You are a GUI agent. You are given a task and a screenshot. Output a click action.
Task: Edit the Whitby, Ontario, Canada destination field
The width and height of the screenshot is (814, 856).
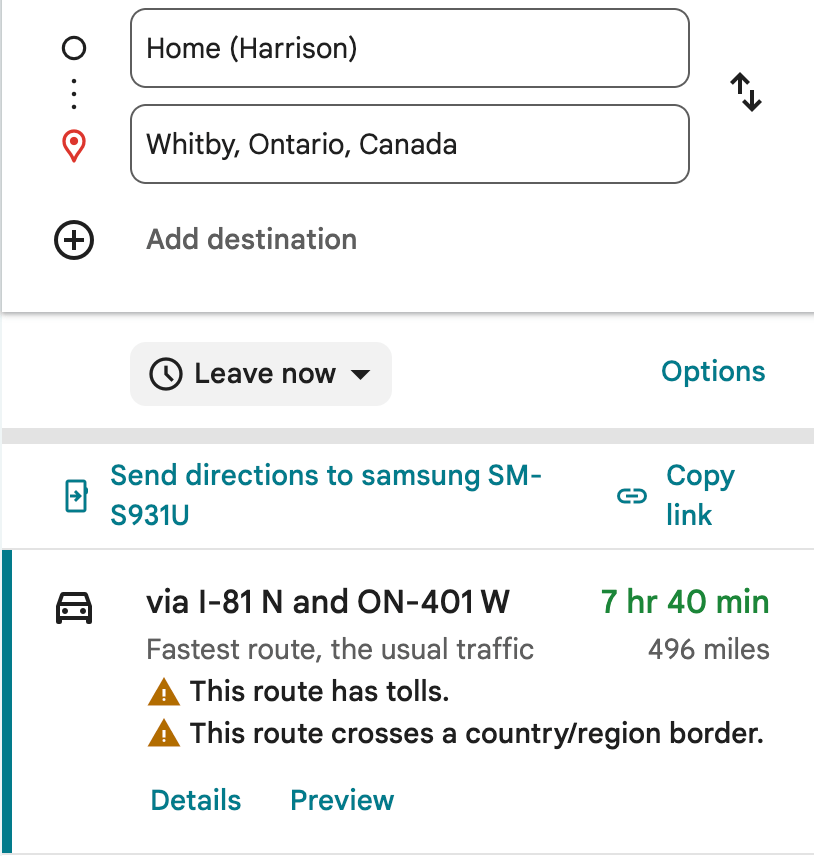(x=409, y=145)
